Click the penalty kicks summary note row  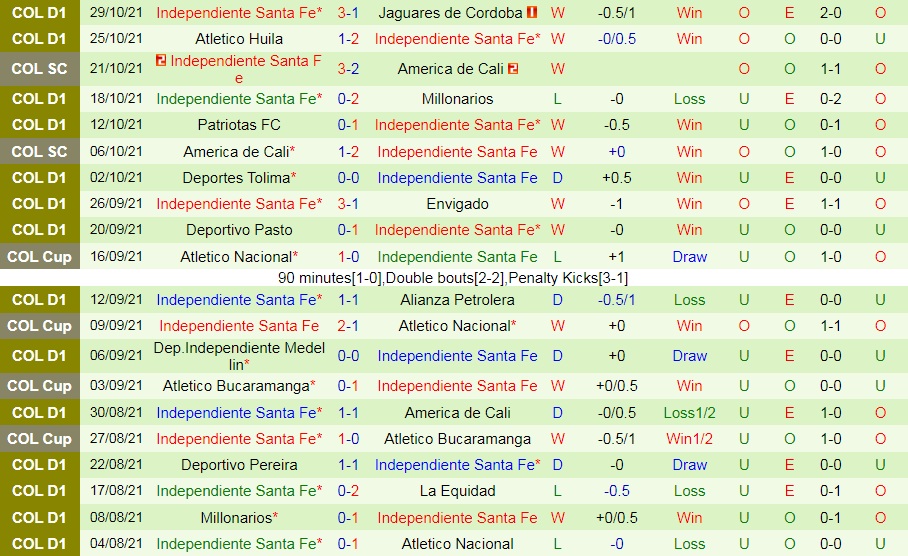[x=454, y=278]
